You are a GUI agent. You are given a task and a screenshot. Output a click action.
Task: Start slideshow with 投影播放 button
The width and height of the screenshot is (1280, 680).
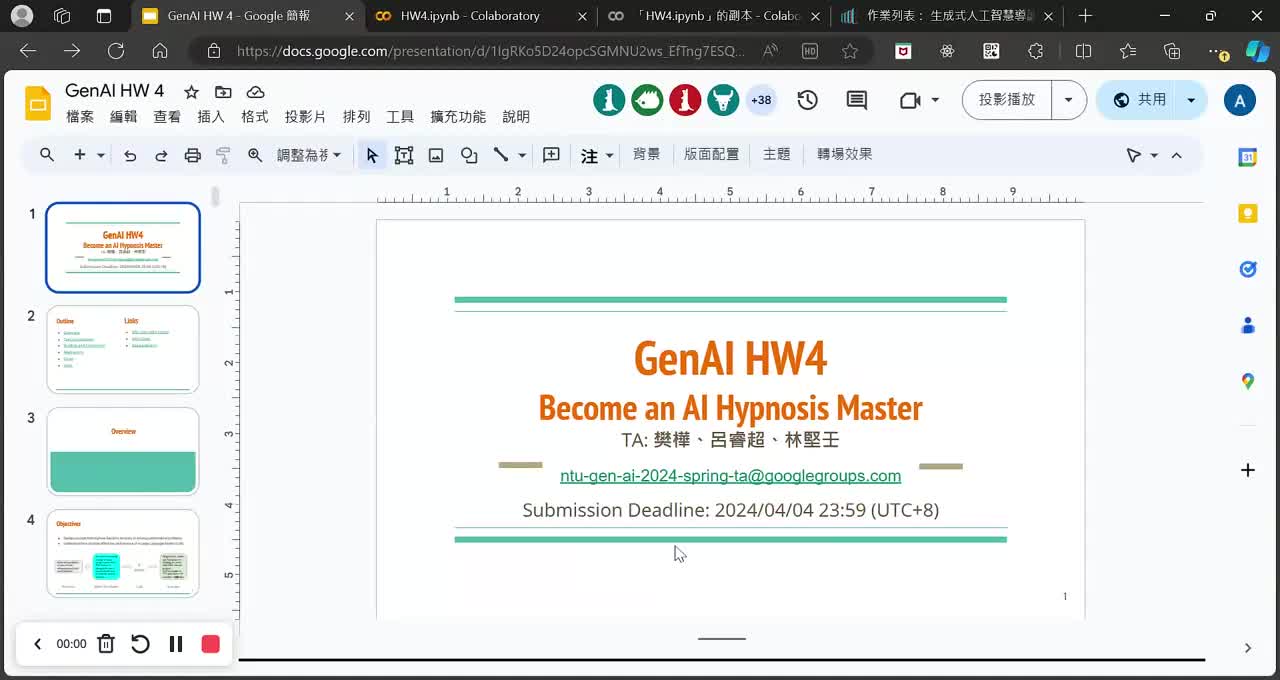click(1007, 100)
